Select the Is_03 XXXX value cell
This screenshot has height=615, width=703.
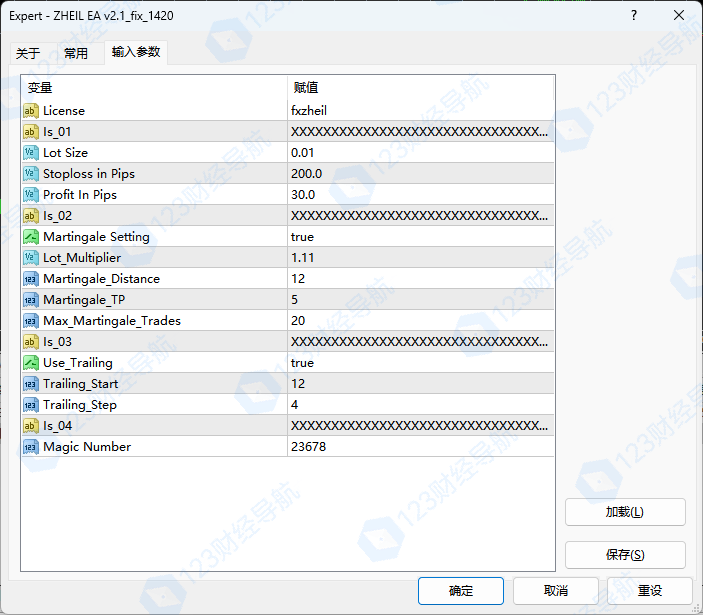[x=421, y=342]
